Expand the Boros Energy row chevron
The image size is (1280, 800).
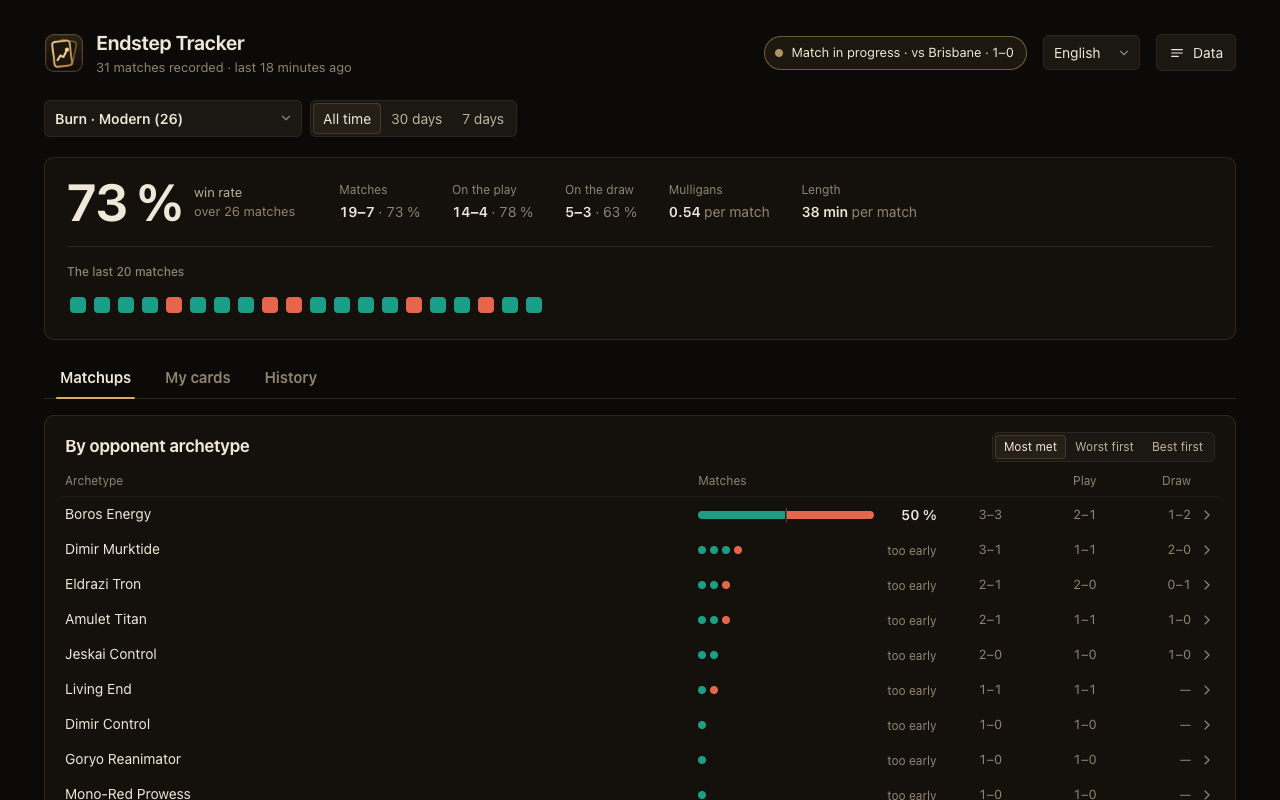[x=1207, y=515]
